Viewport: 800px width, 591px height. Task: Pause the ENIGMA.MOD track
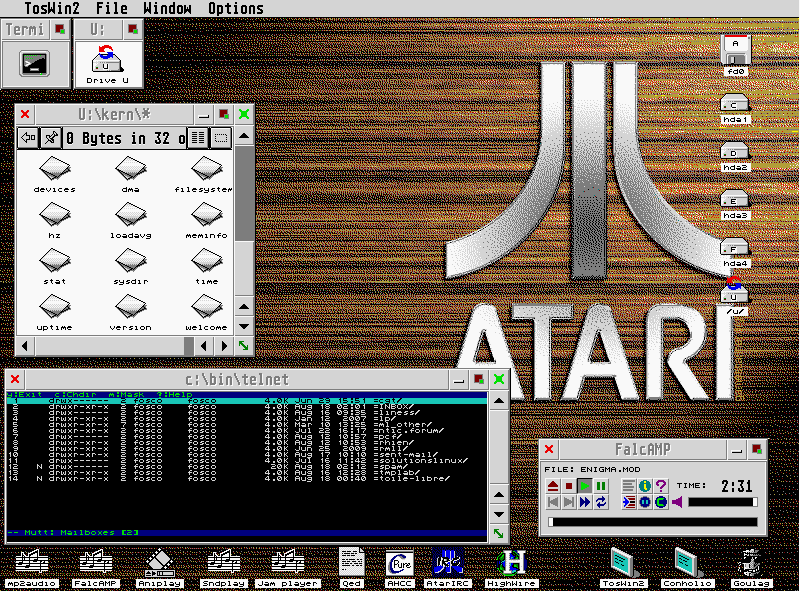pos(601,486)
